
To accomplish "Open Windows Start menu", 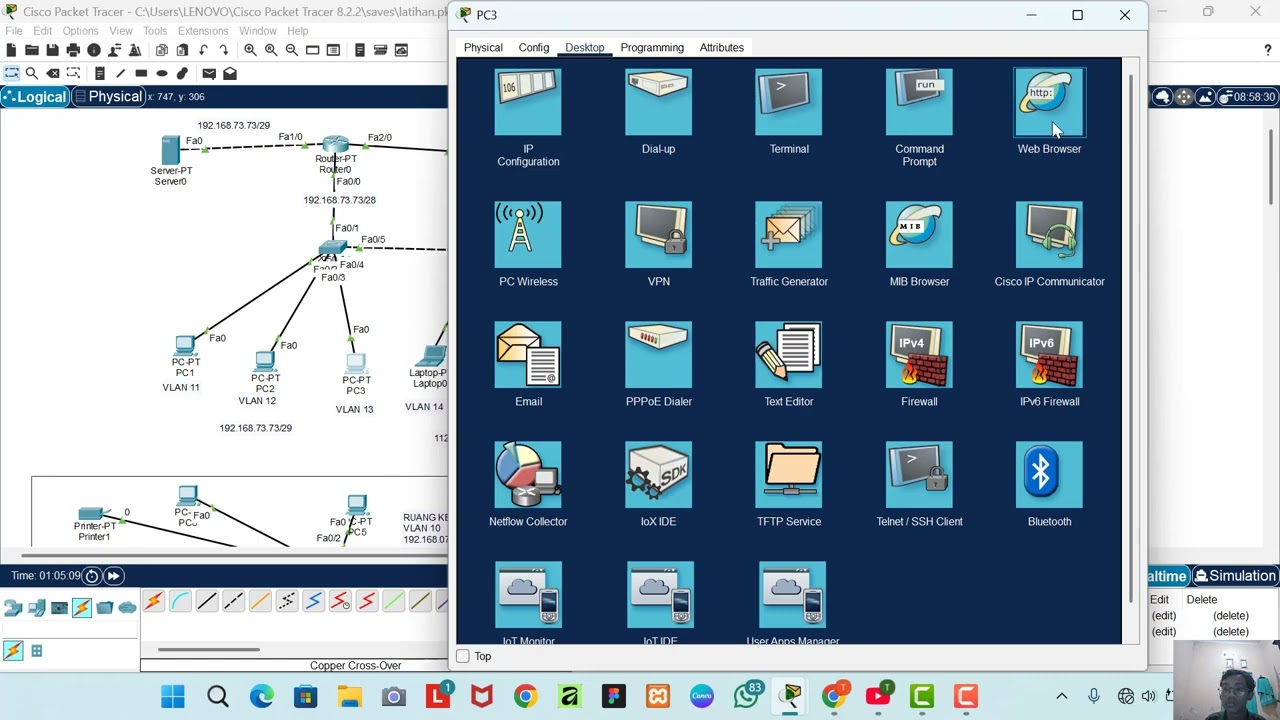I will click(173, 696).
